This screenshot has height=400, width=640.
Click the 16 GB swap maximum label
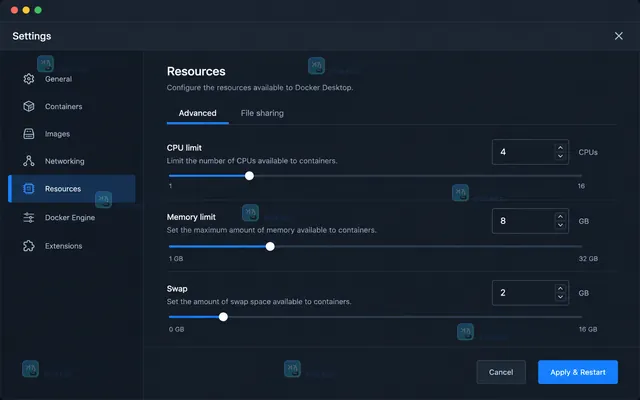(588, 329)
